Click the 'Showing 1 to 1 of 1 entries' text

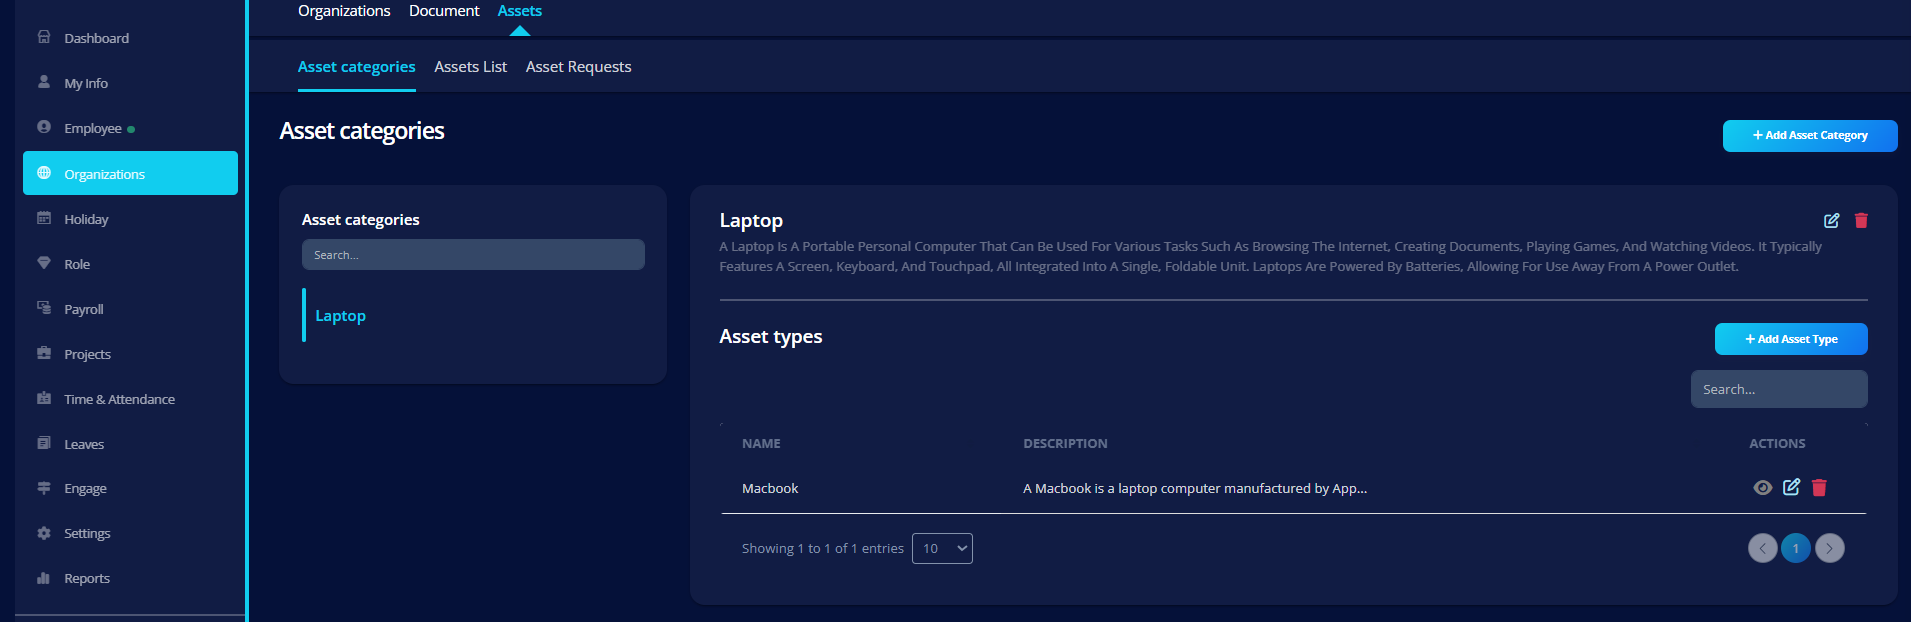tap(823, 548)
